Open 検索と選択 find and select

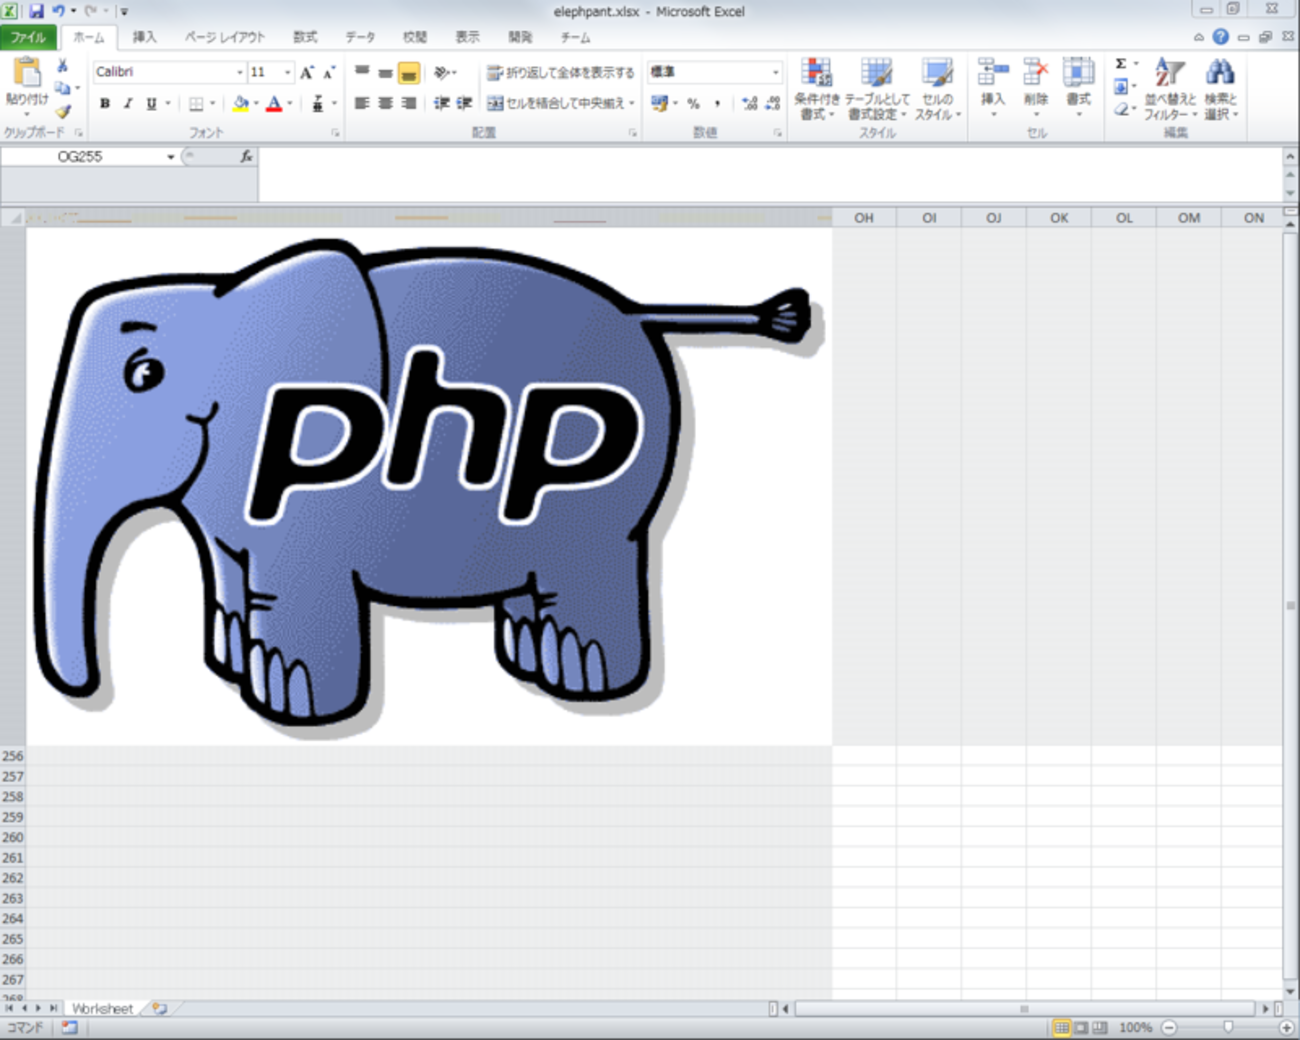(x=1220, y=89)
